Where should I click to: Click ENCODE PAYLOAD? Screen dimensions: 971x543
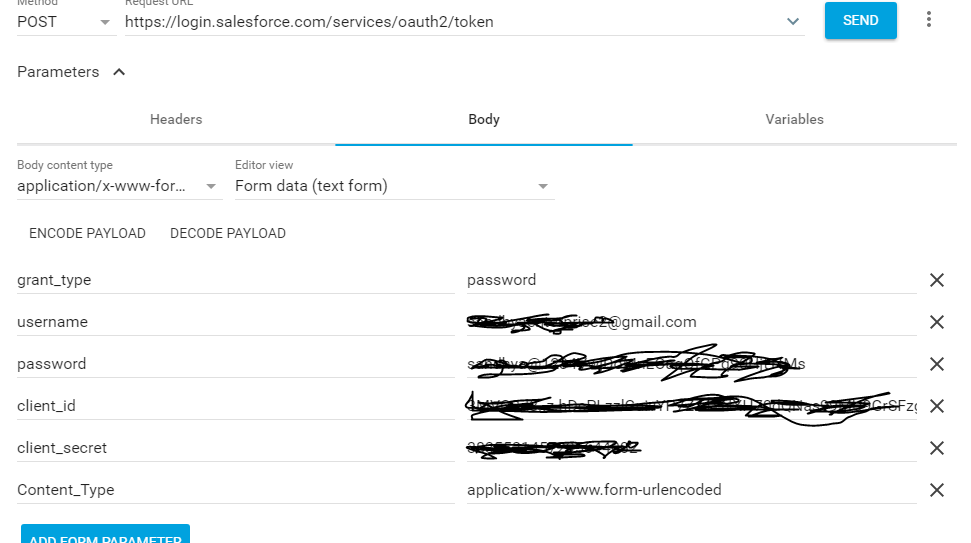87,233
